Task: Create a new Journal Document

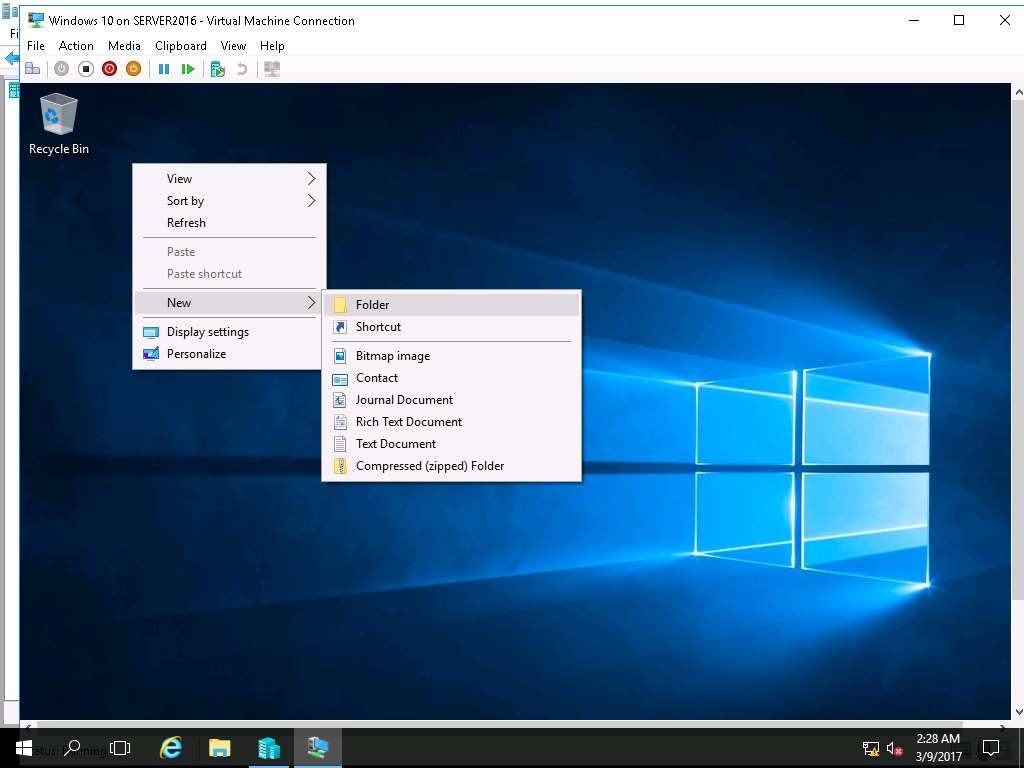Action: point(451,400)
